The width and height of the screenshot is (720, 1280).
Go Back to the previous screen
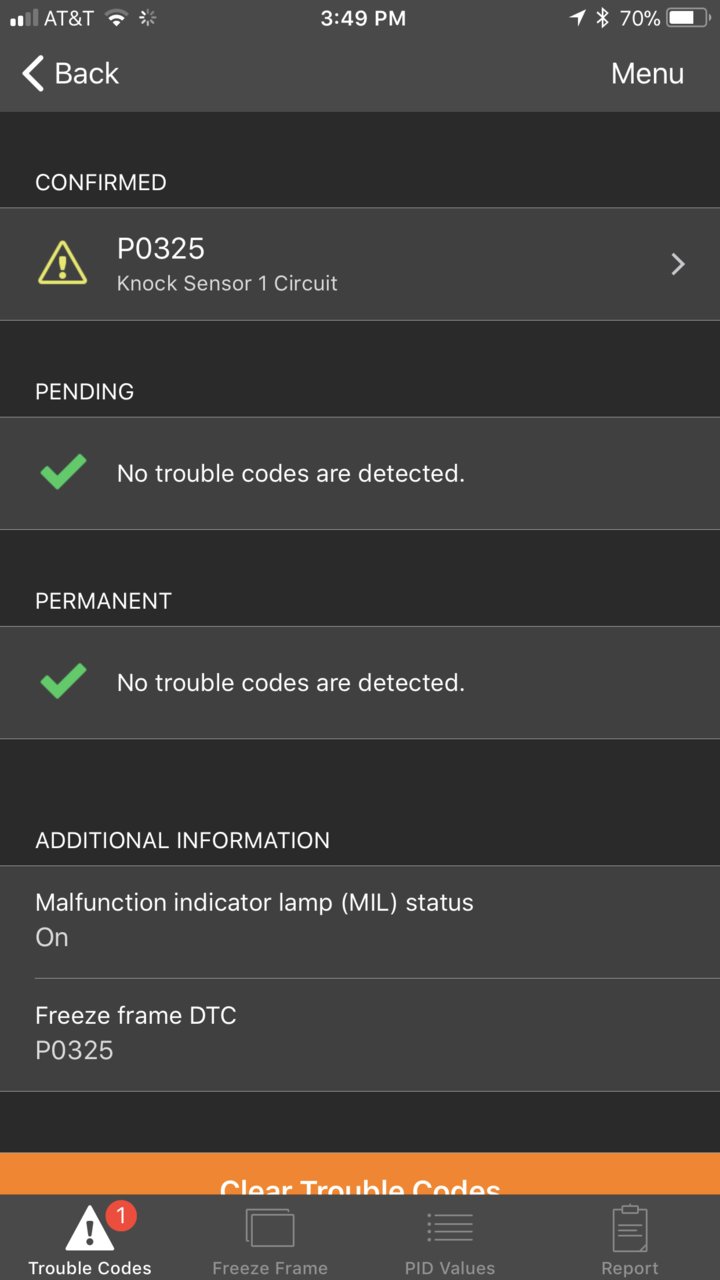tap(70, 73)
